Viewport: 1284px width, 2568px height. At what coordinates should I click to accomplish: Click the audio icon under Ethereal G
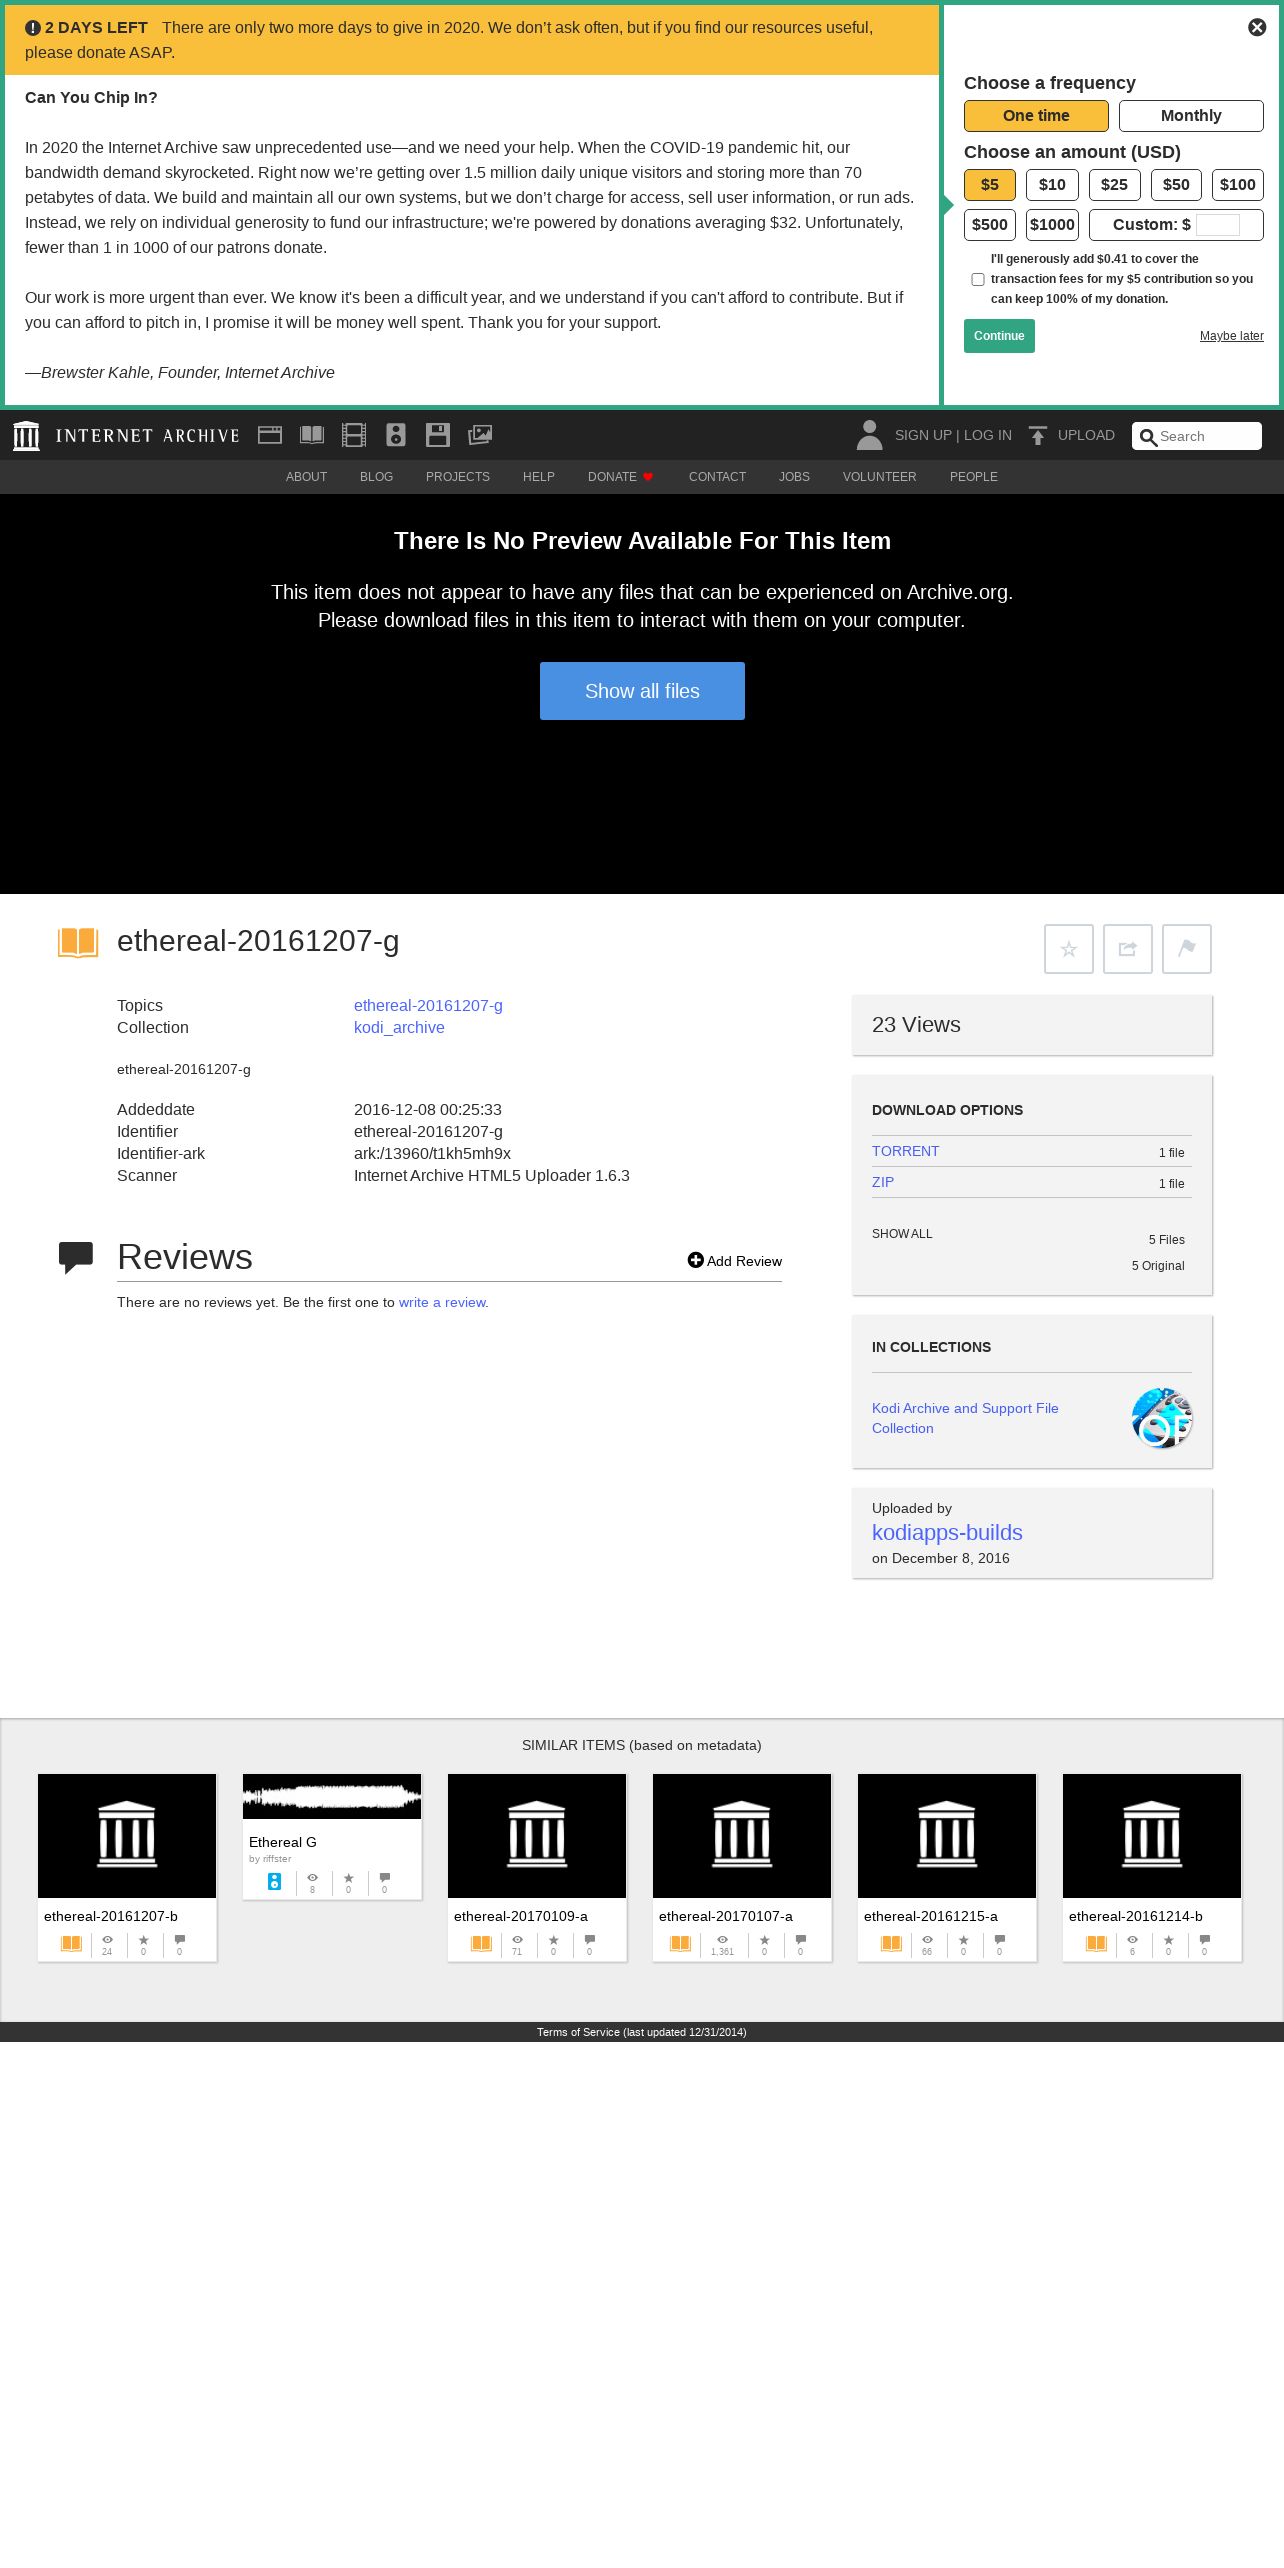point(274,1882)
